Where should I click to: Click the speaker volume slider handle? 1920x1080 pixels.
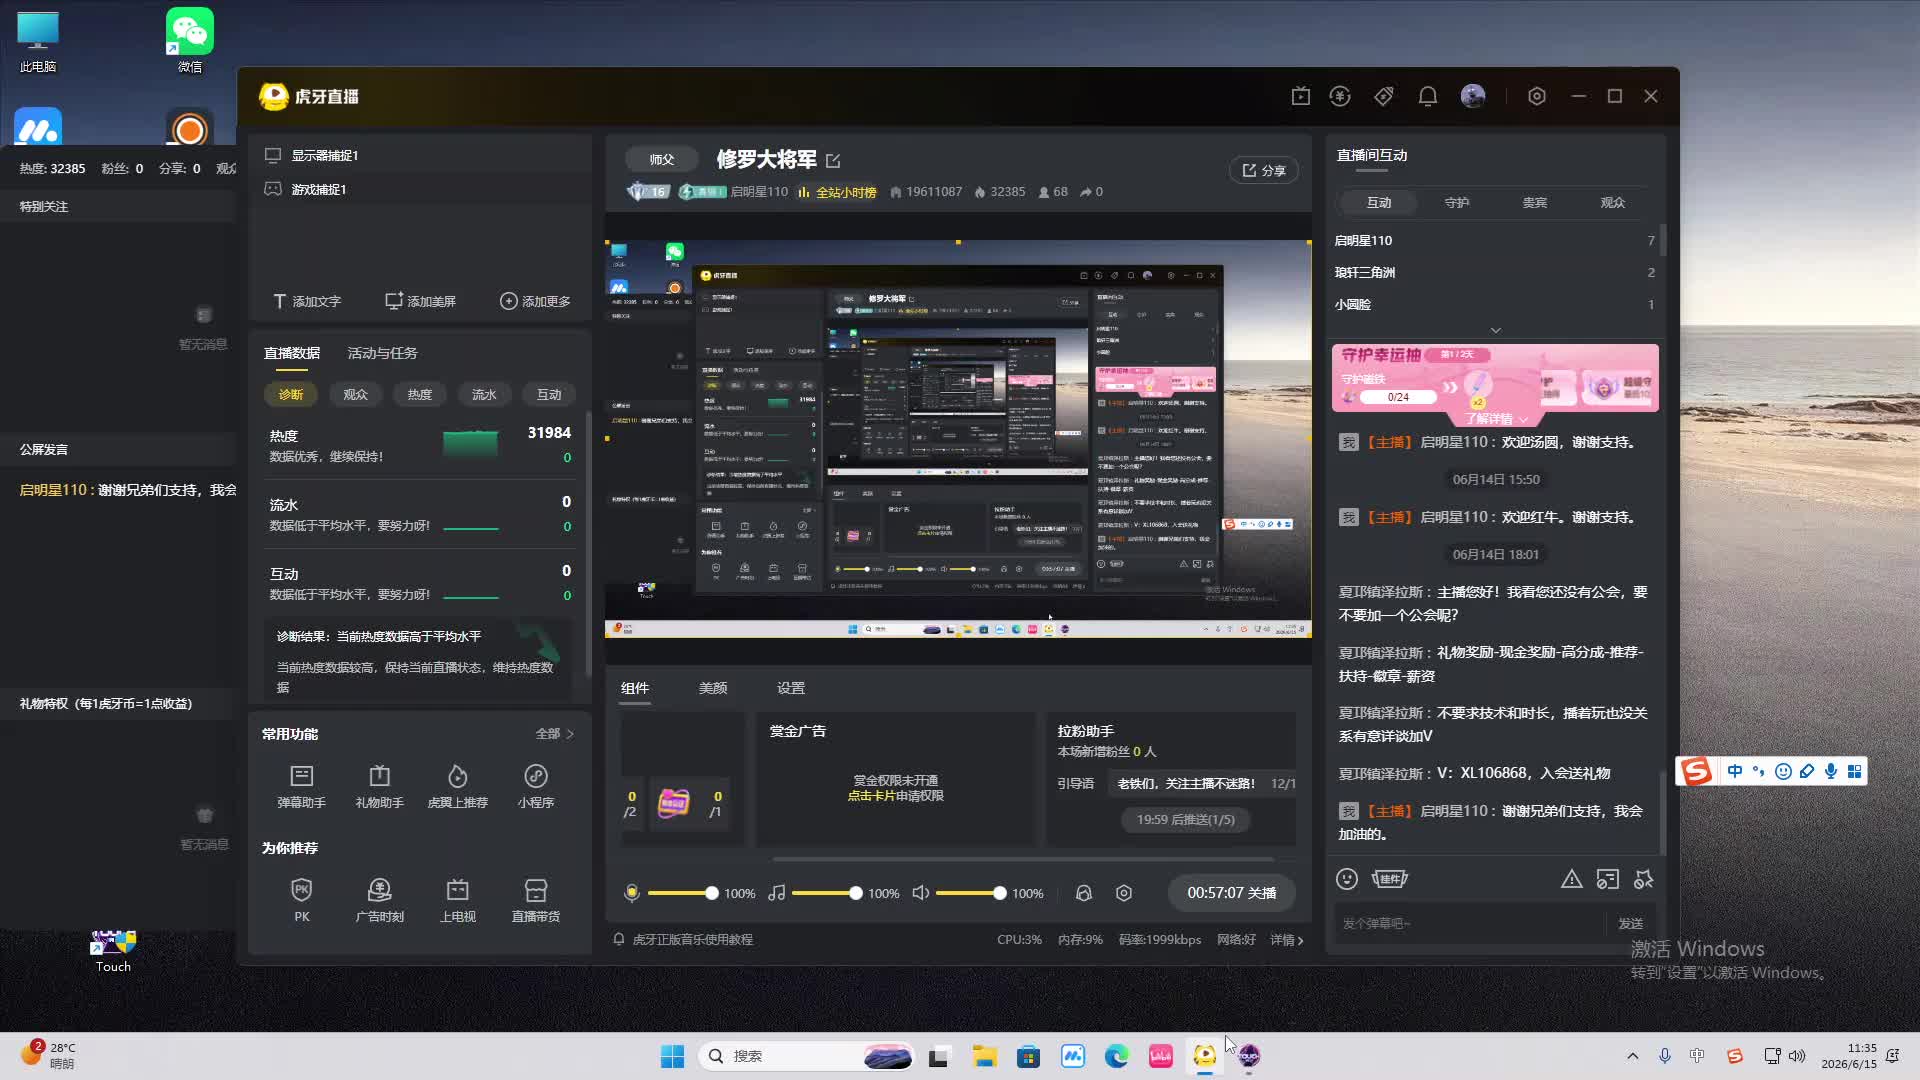1000,893
